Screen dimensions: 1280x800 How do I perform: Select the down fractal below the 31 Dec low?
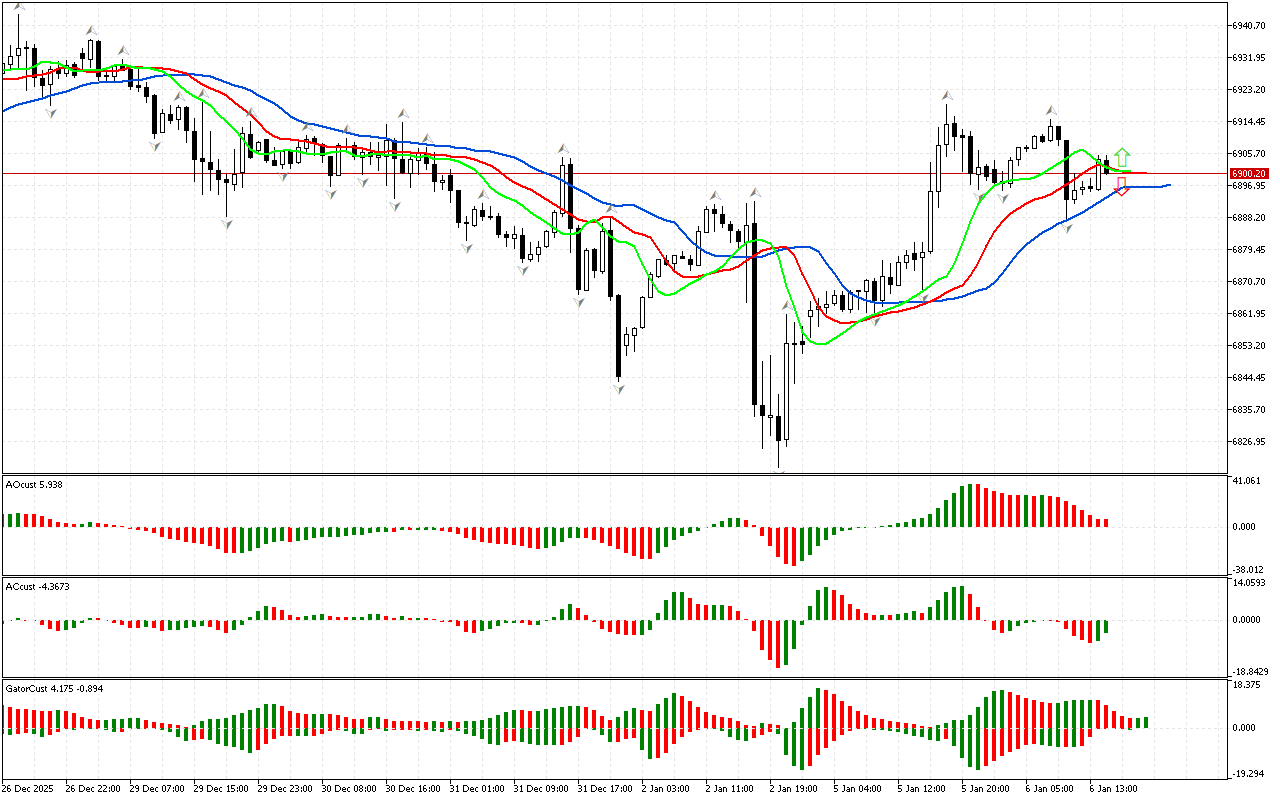618,387
